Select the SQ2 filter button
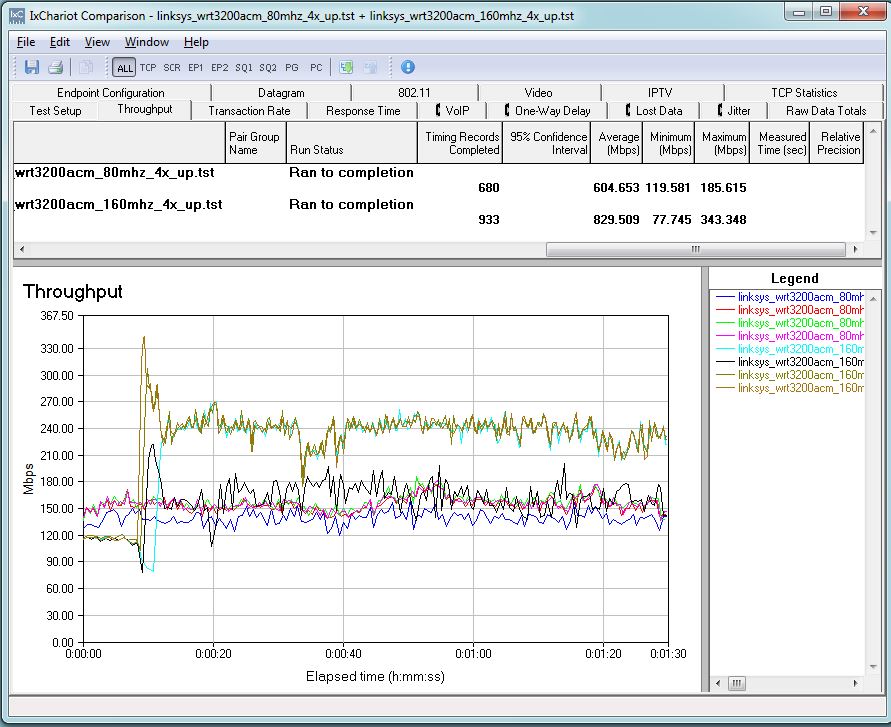The width and height of the screenshot is (891, 727). click(x=268, y=68)
